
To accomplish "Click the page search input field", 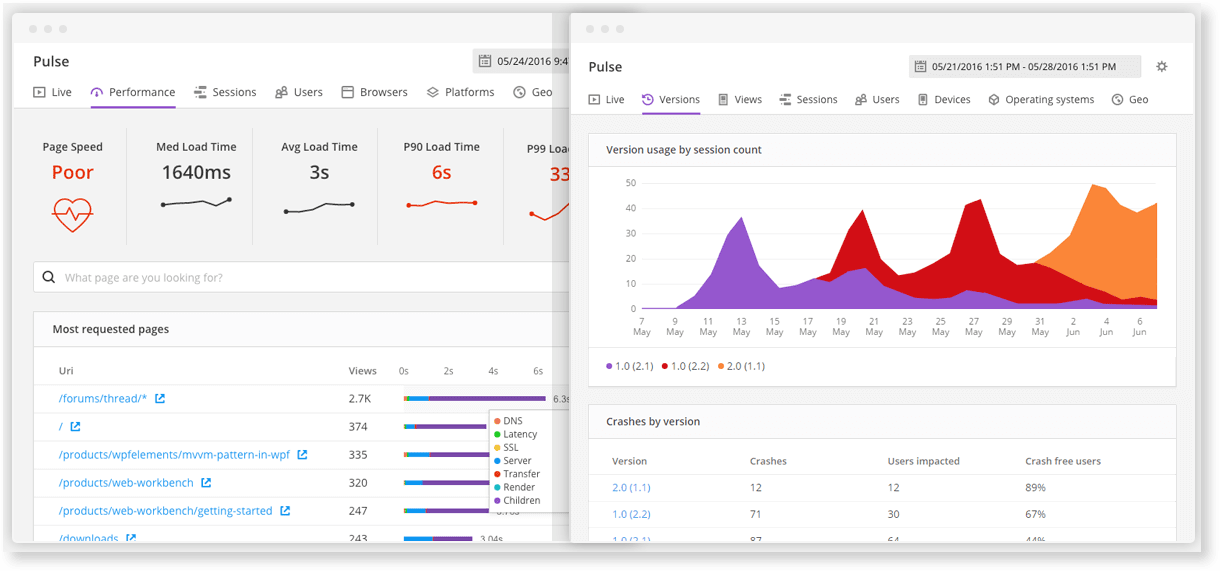I will (x=300, y=278).
